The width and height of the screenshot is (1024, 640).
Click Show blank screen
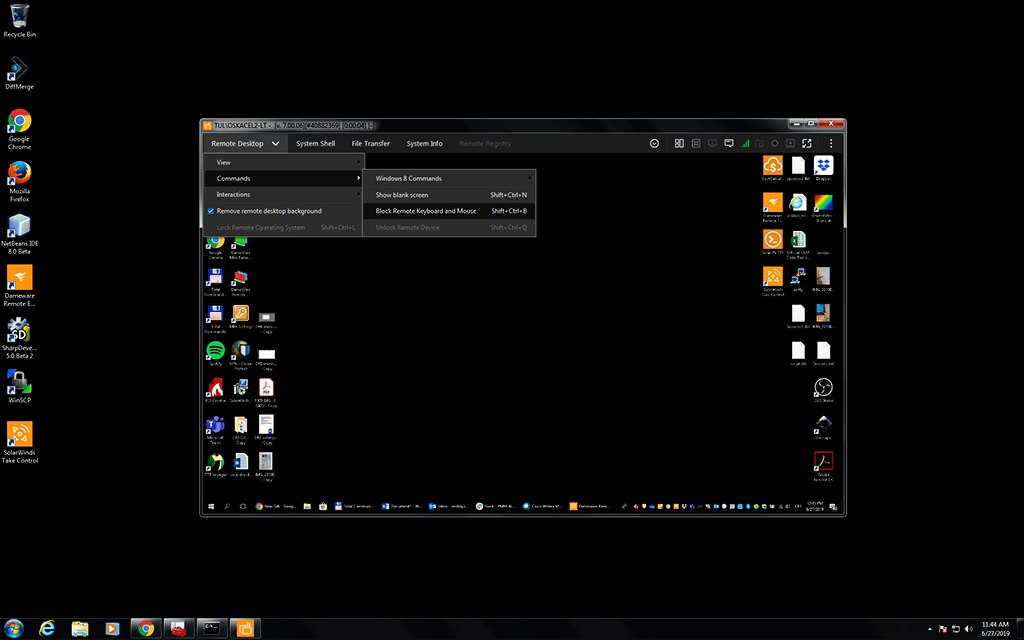(401, 194)
